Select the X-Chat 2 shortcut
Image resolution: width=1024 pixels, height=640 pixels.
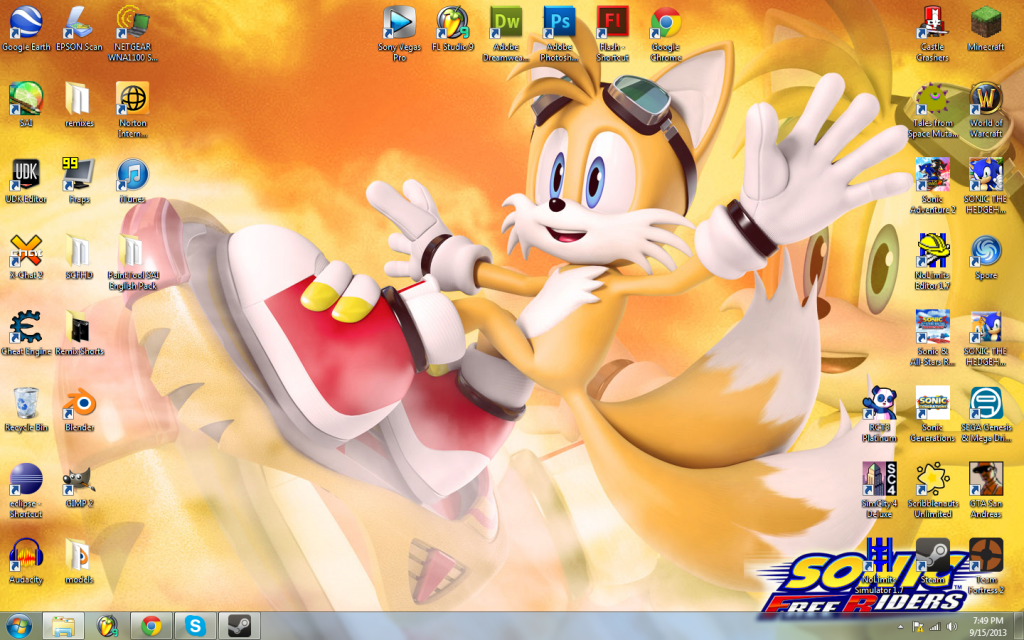click(26, 257)
